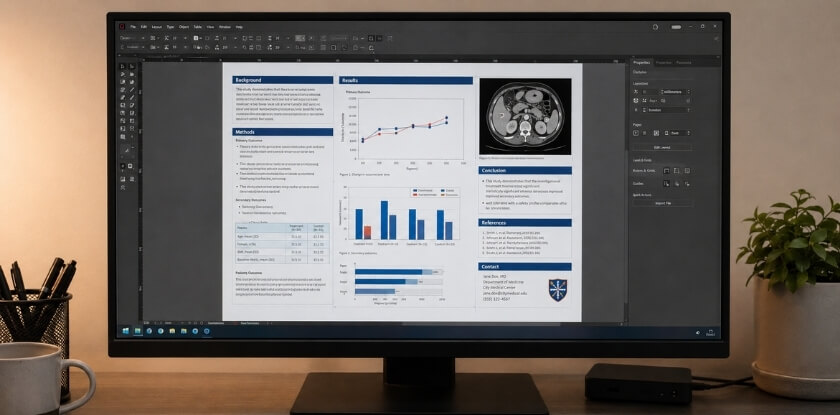Click the volume icon in system tray
Screen dimensions: 840x415
click(698, 332)
